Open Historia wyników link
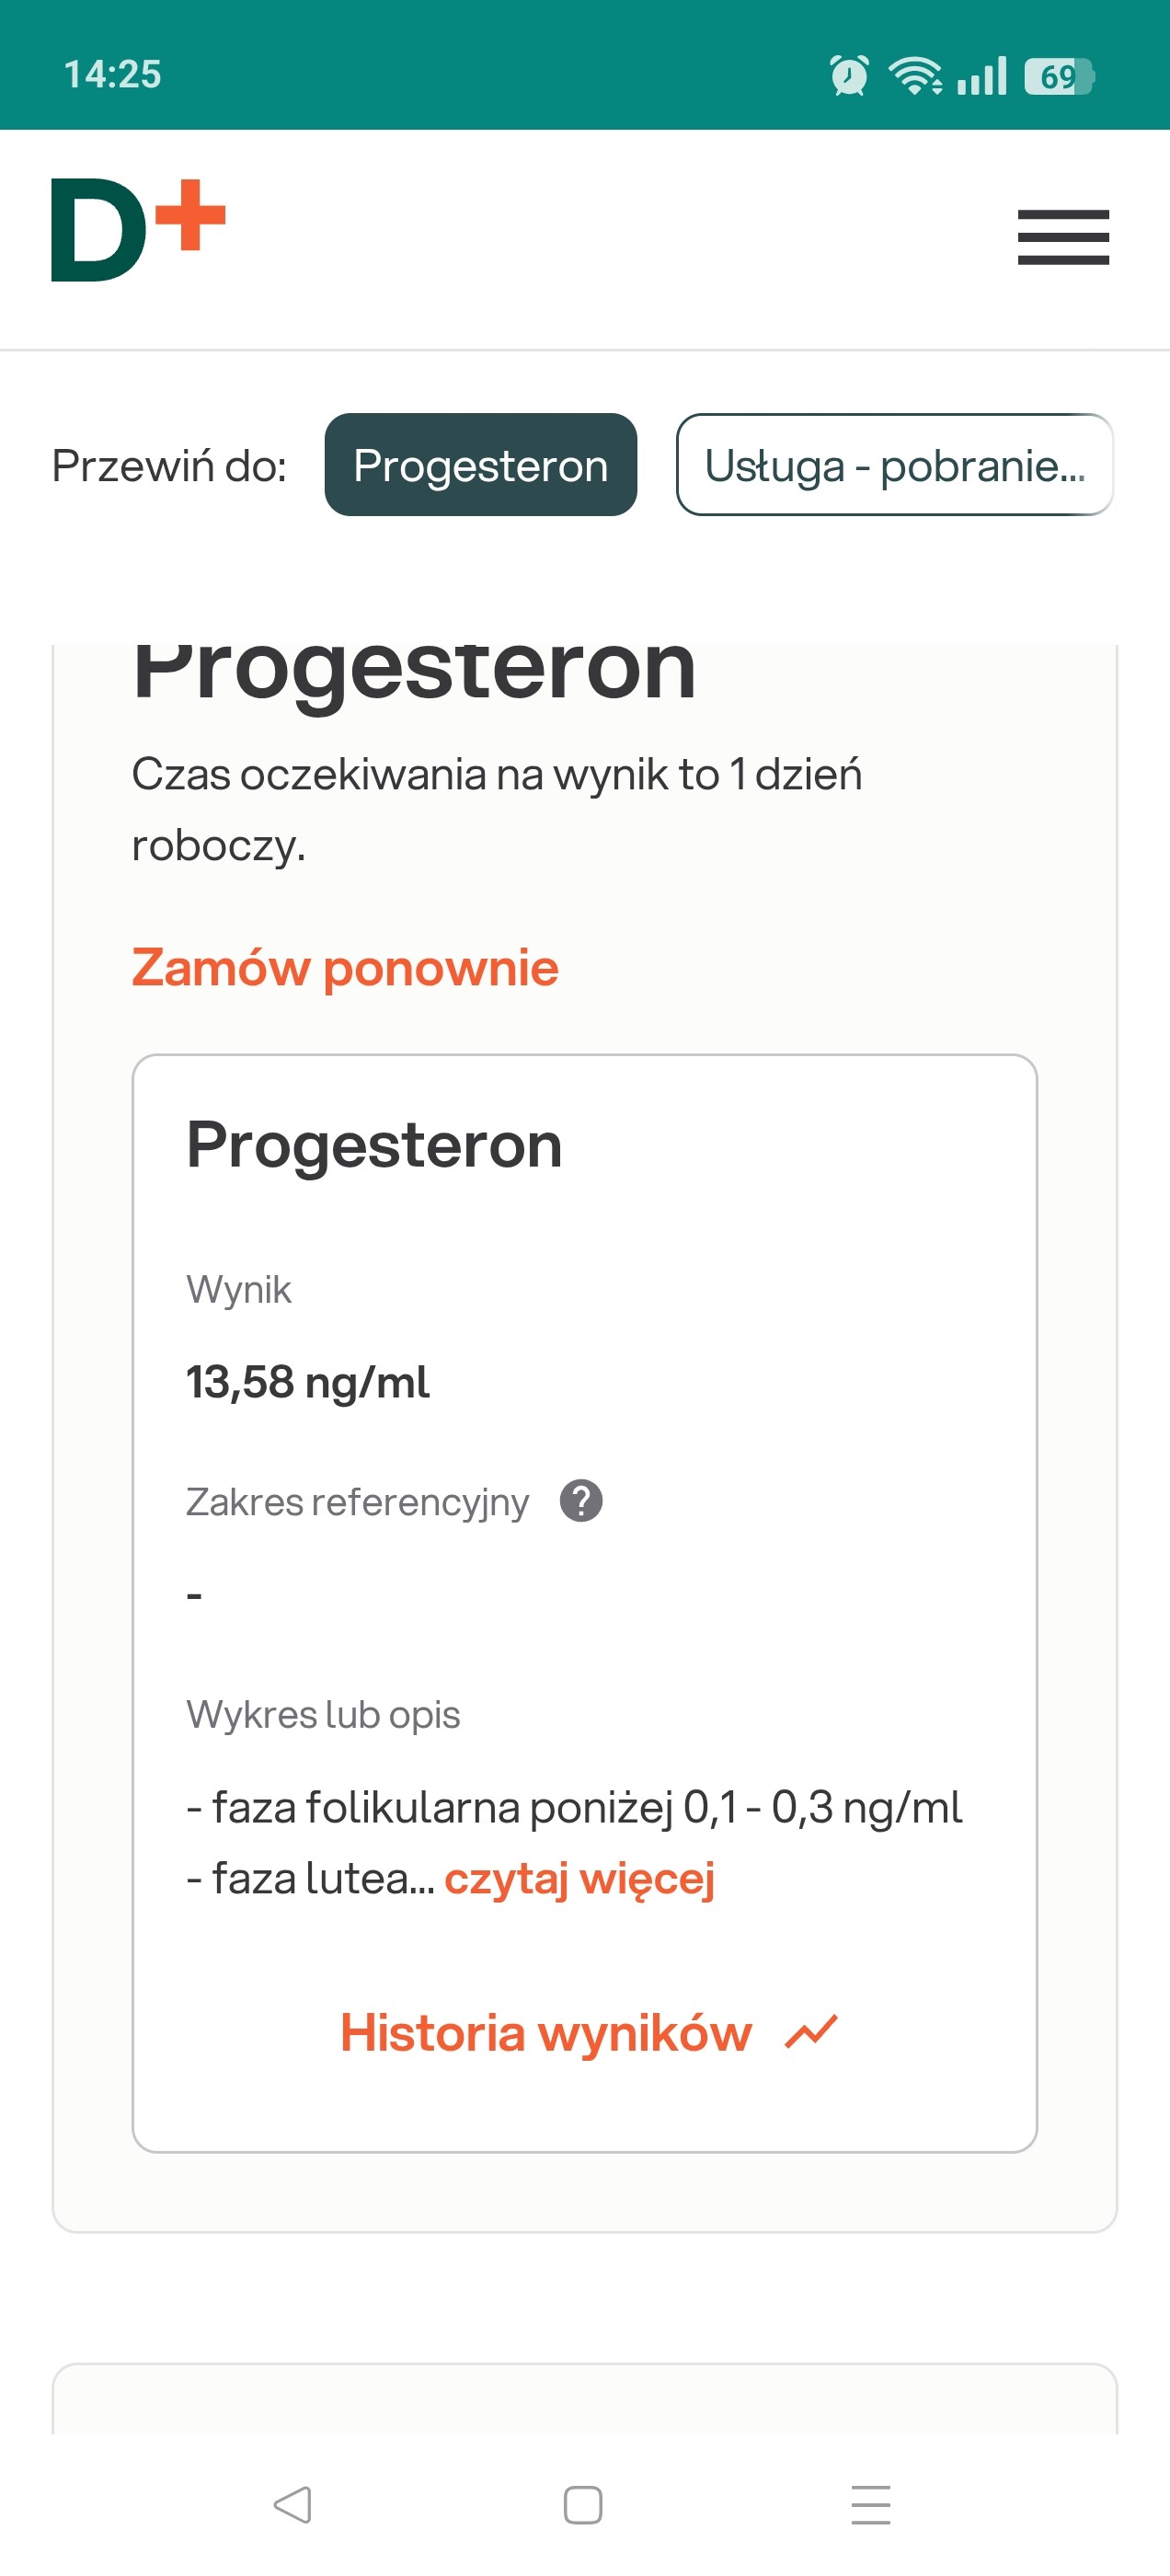The height and width of the screenshot is (2576, 1170). pos(546,2033)
